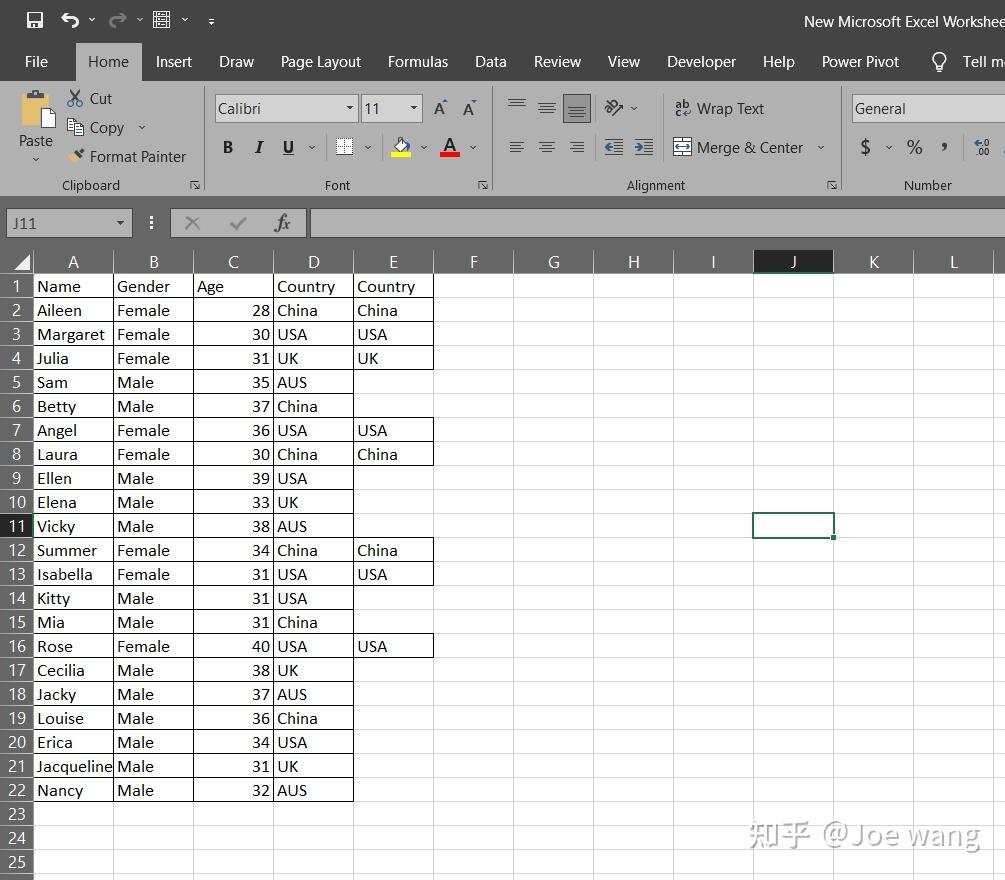Open the Developer ribbon tab
This screenshot has width=1005, height=880.
701,61
